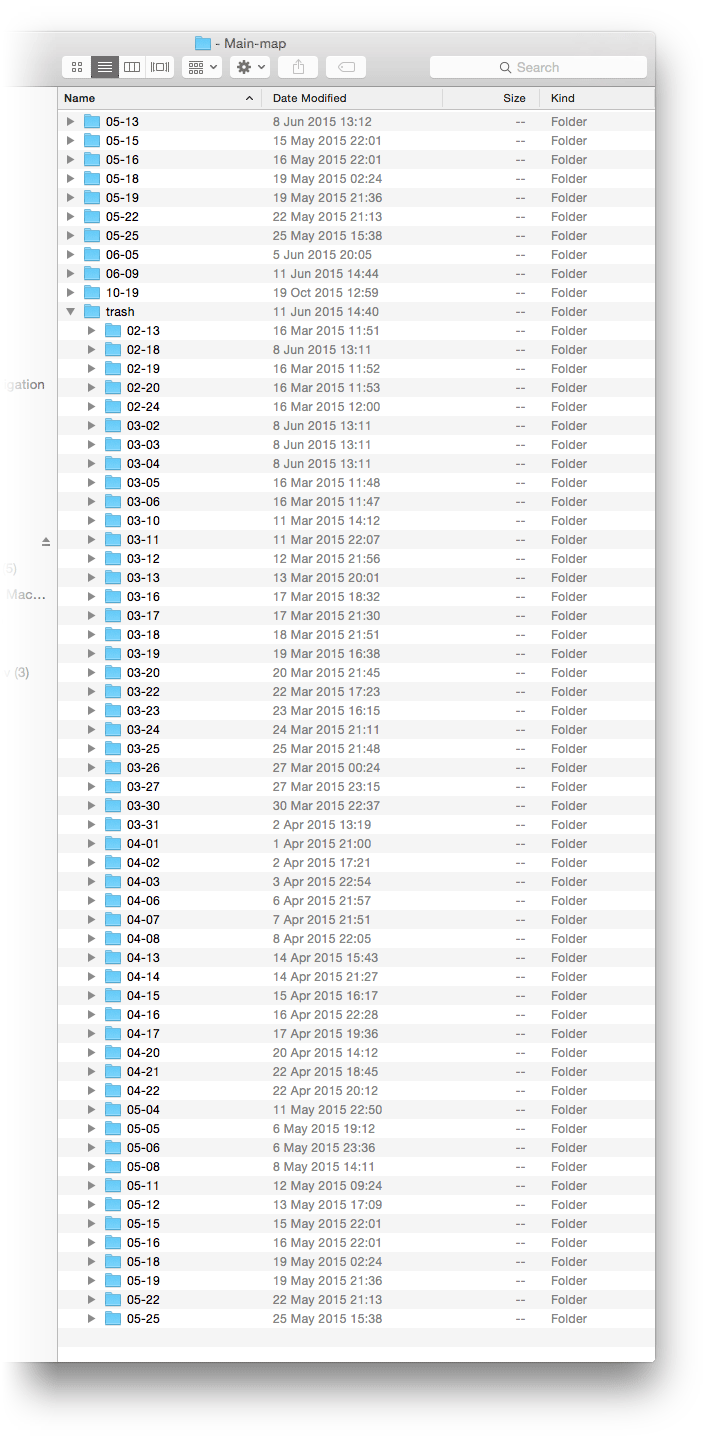The image size is (711, 1442).
Task: Expand the 06-09 folder
Action: click(x=70, y=274)
